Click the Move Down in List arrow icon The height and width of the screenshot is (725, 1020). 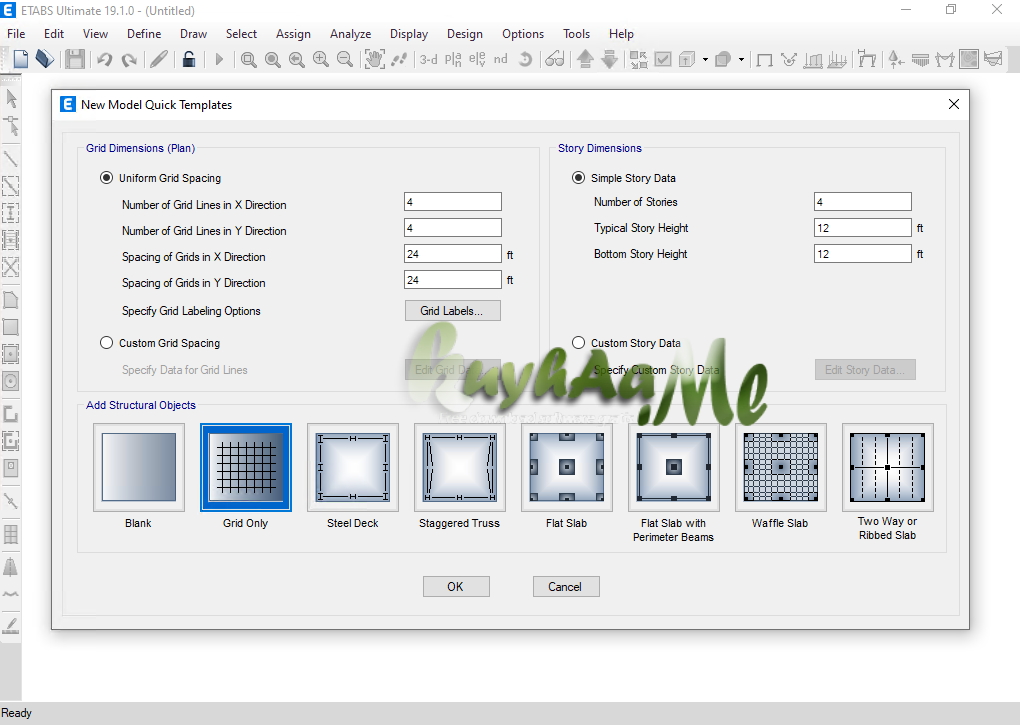pos(610,59)
